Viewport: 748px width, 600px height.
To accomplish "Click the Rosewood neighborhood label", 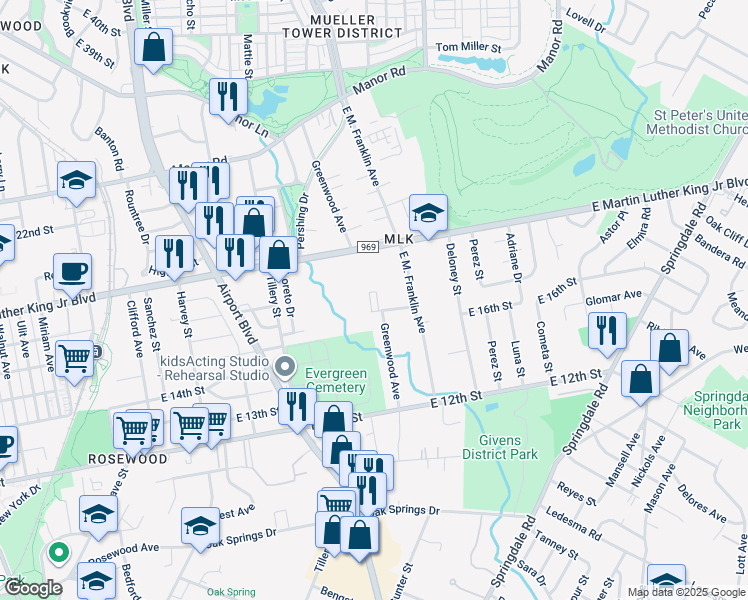I will tap(128, 459).
